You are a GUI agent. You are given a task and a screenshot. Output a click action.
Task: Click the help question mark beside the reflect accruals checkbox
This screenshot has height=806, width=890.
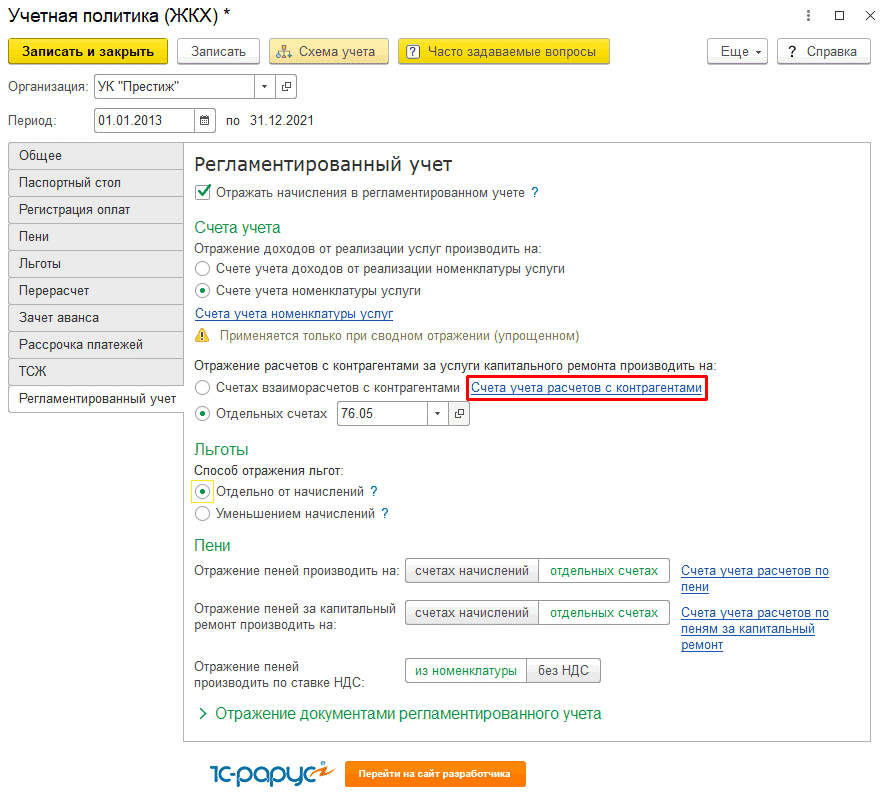click(x=535, y=193)
